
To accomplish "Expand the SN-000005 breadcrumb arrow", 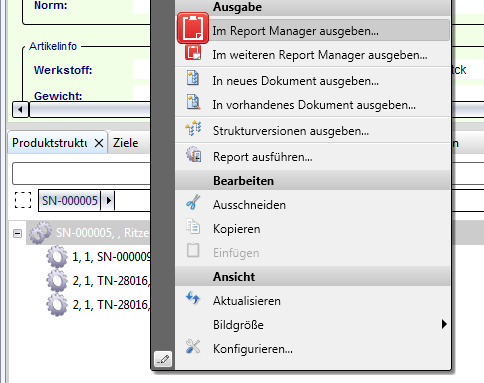I will pyautogui.click(x=108, y=201).
